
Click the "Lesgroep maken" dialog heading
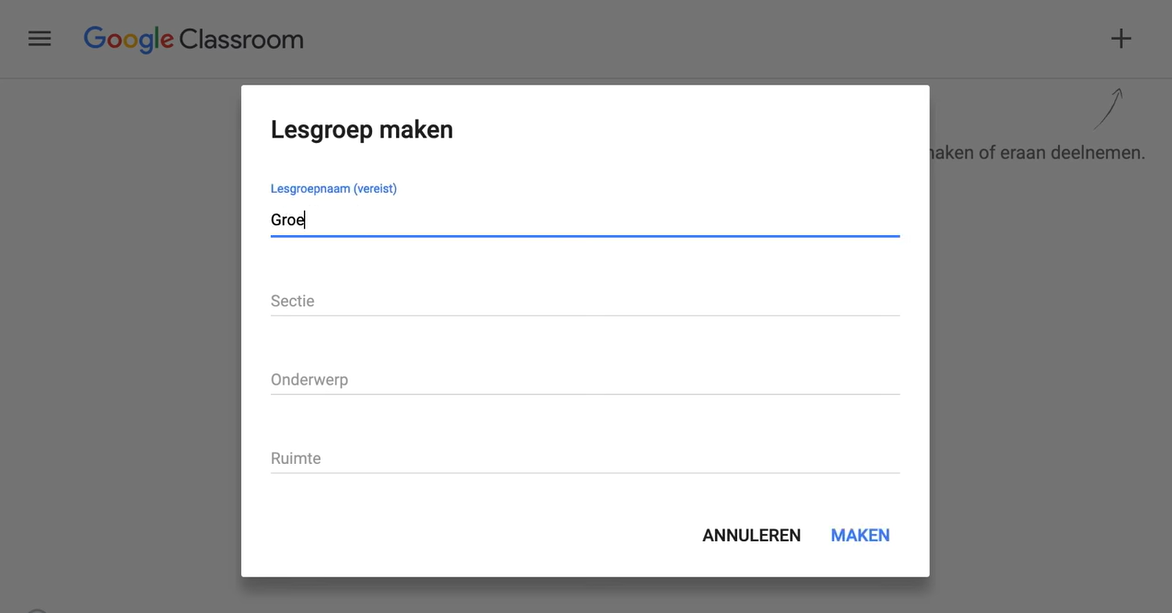coord(362,130)
